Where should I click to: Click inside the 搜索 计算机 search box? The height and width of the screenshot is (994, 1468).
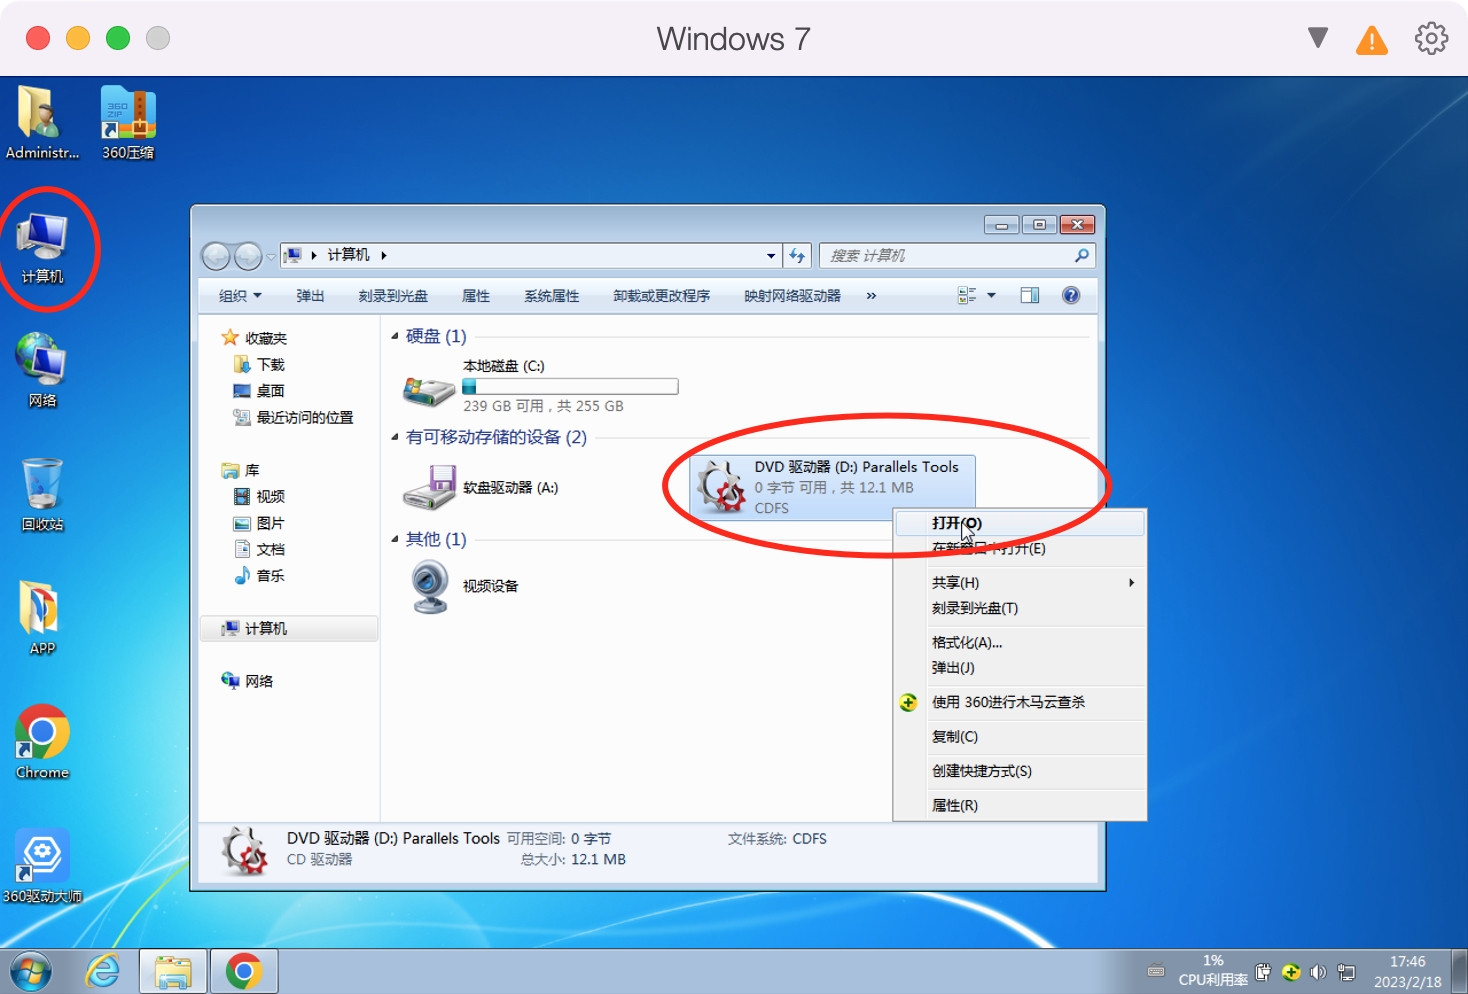pos(950,255)
